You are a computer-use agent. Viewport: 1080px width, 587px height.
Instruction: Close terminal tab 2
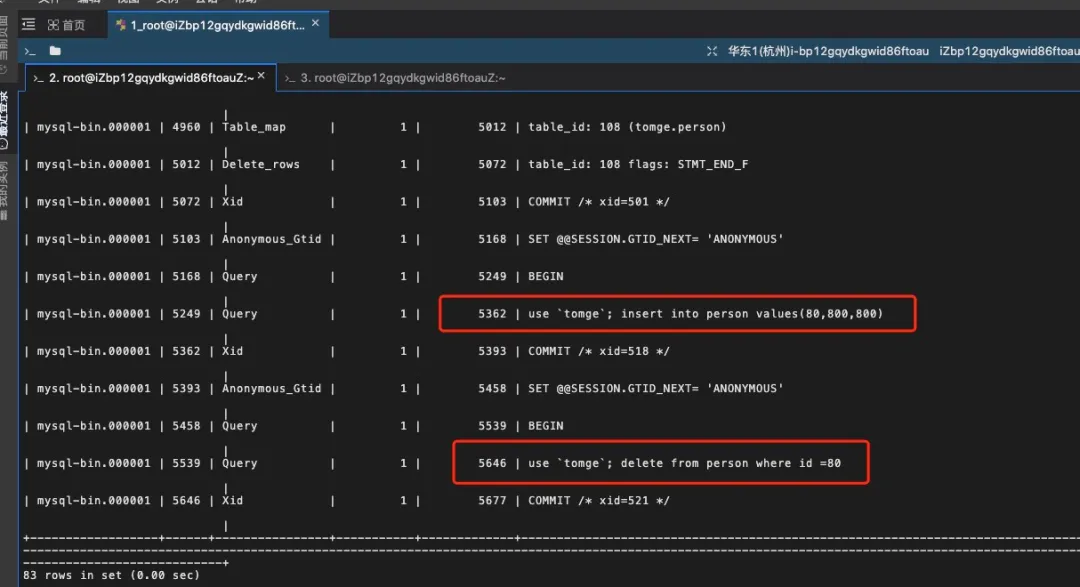pyautogui.click(x=262, y=76)
